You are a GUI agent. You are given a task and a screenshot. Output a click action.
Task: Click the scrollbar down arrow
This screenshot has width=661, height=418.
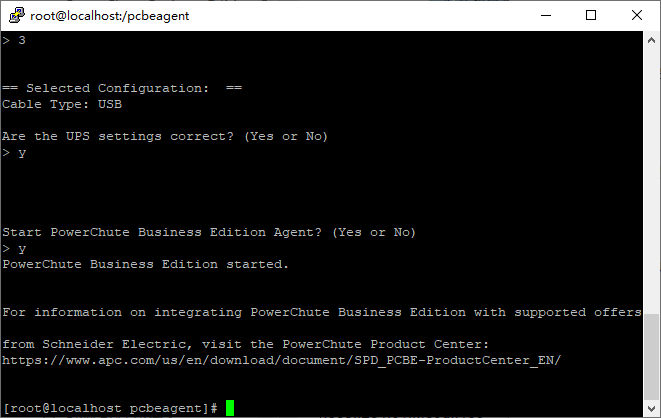click(652, 408)
